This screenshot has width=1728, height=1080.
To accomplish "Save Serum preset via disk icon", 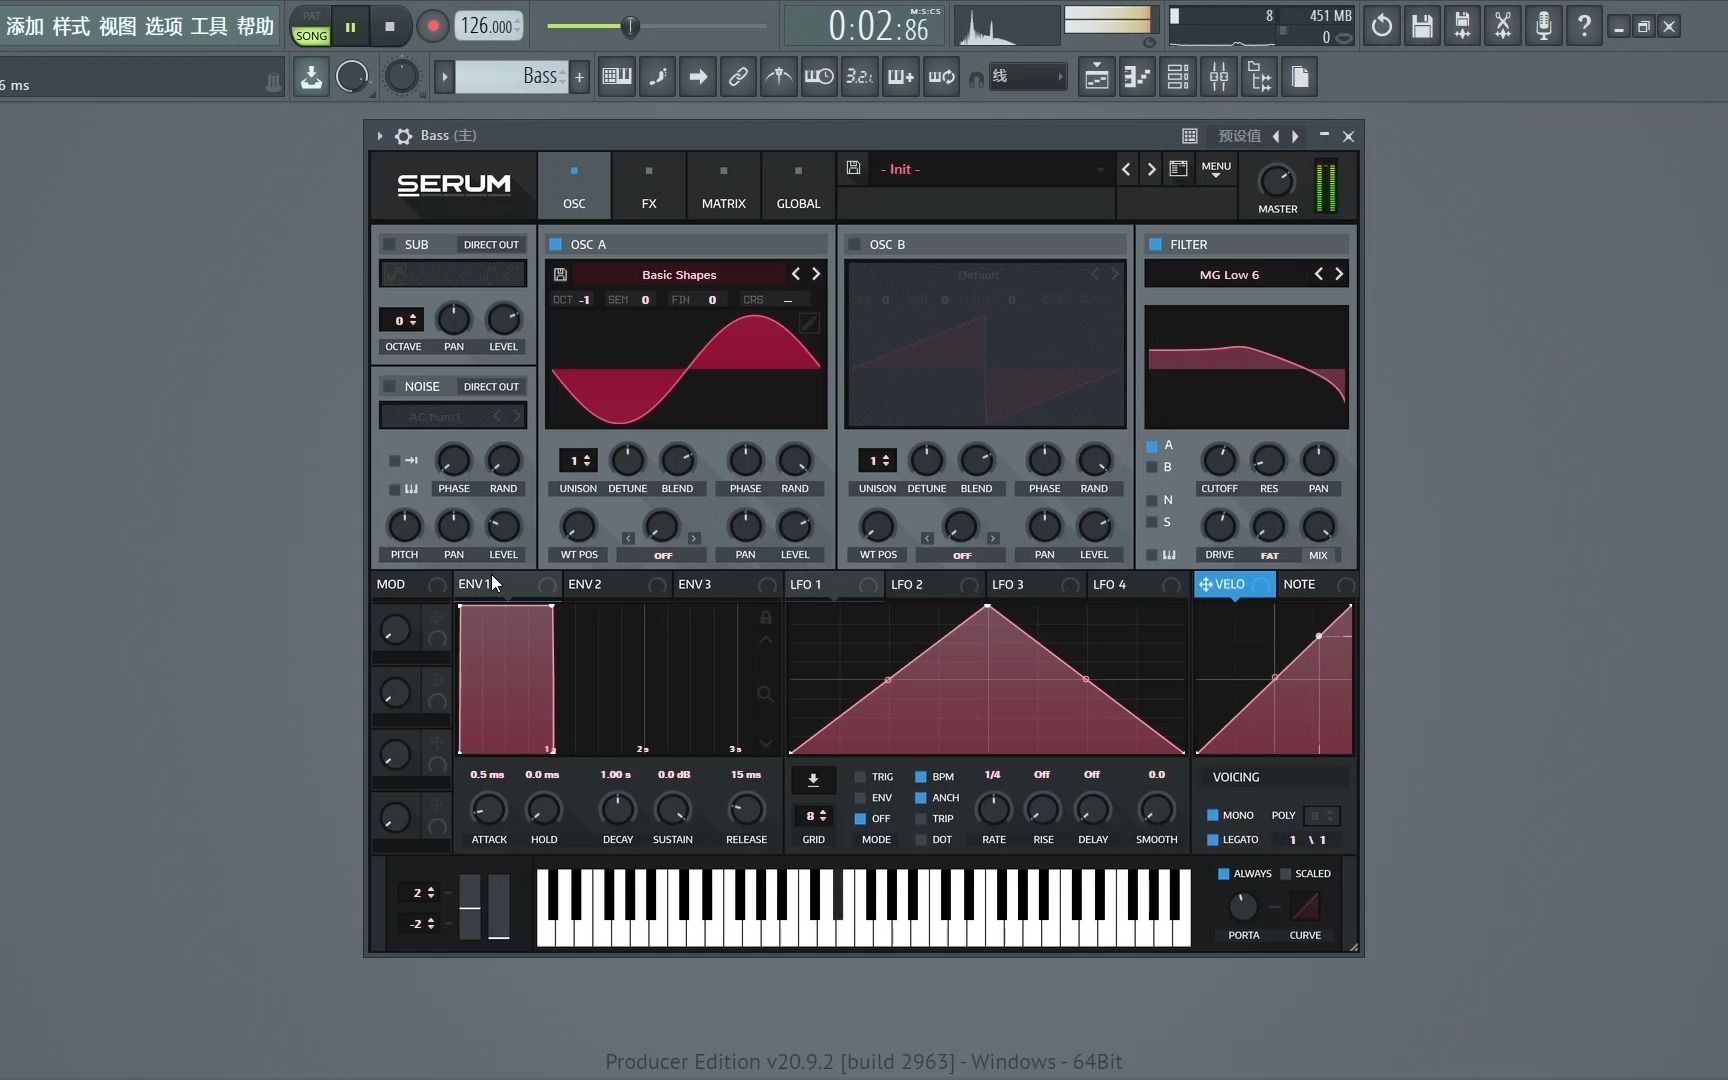I will 853,168.
